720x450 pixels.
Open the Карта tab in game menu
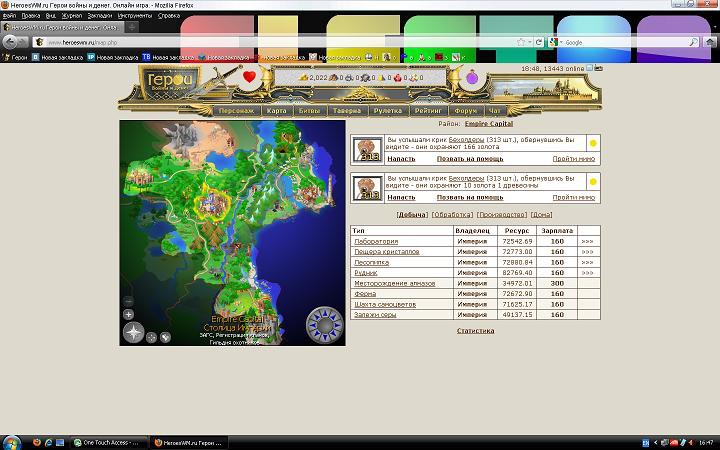point(277,112)
